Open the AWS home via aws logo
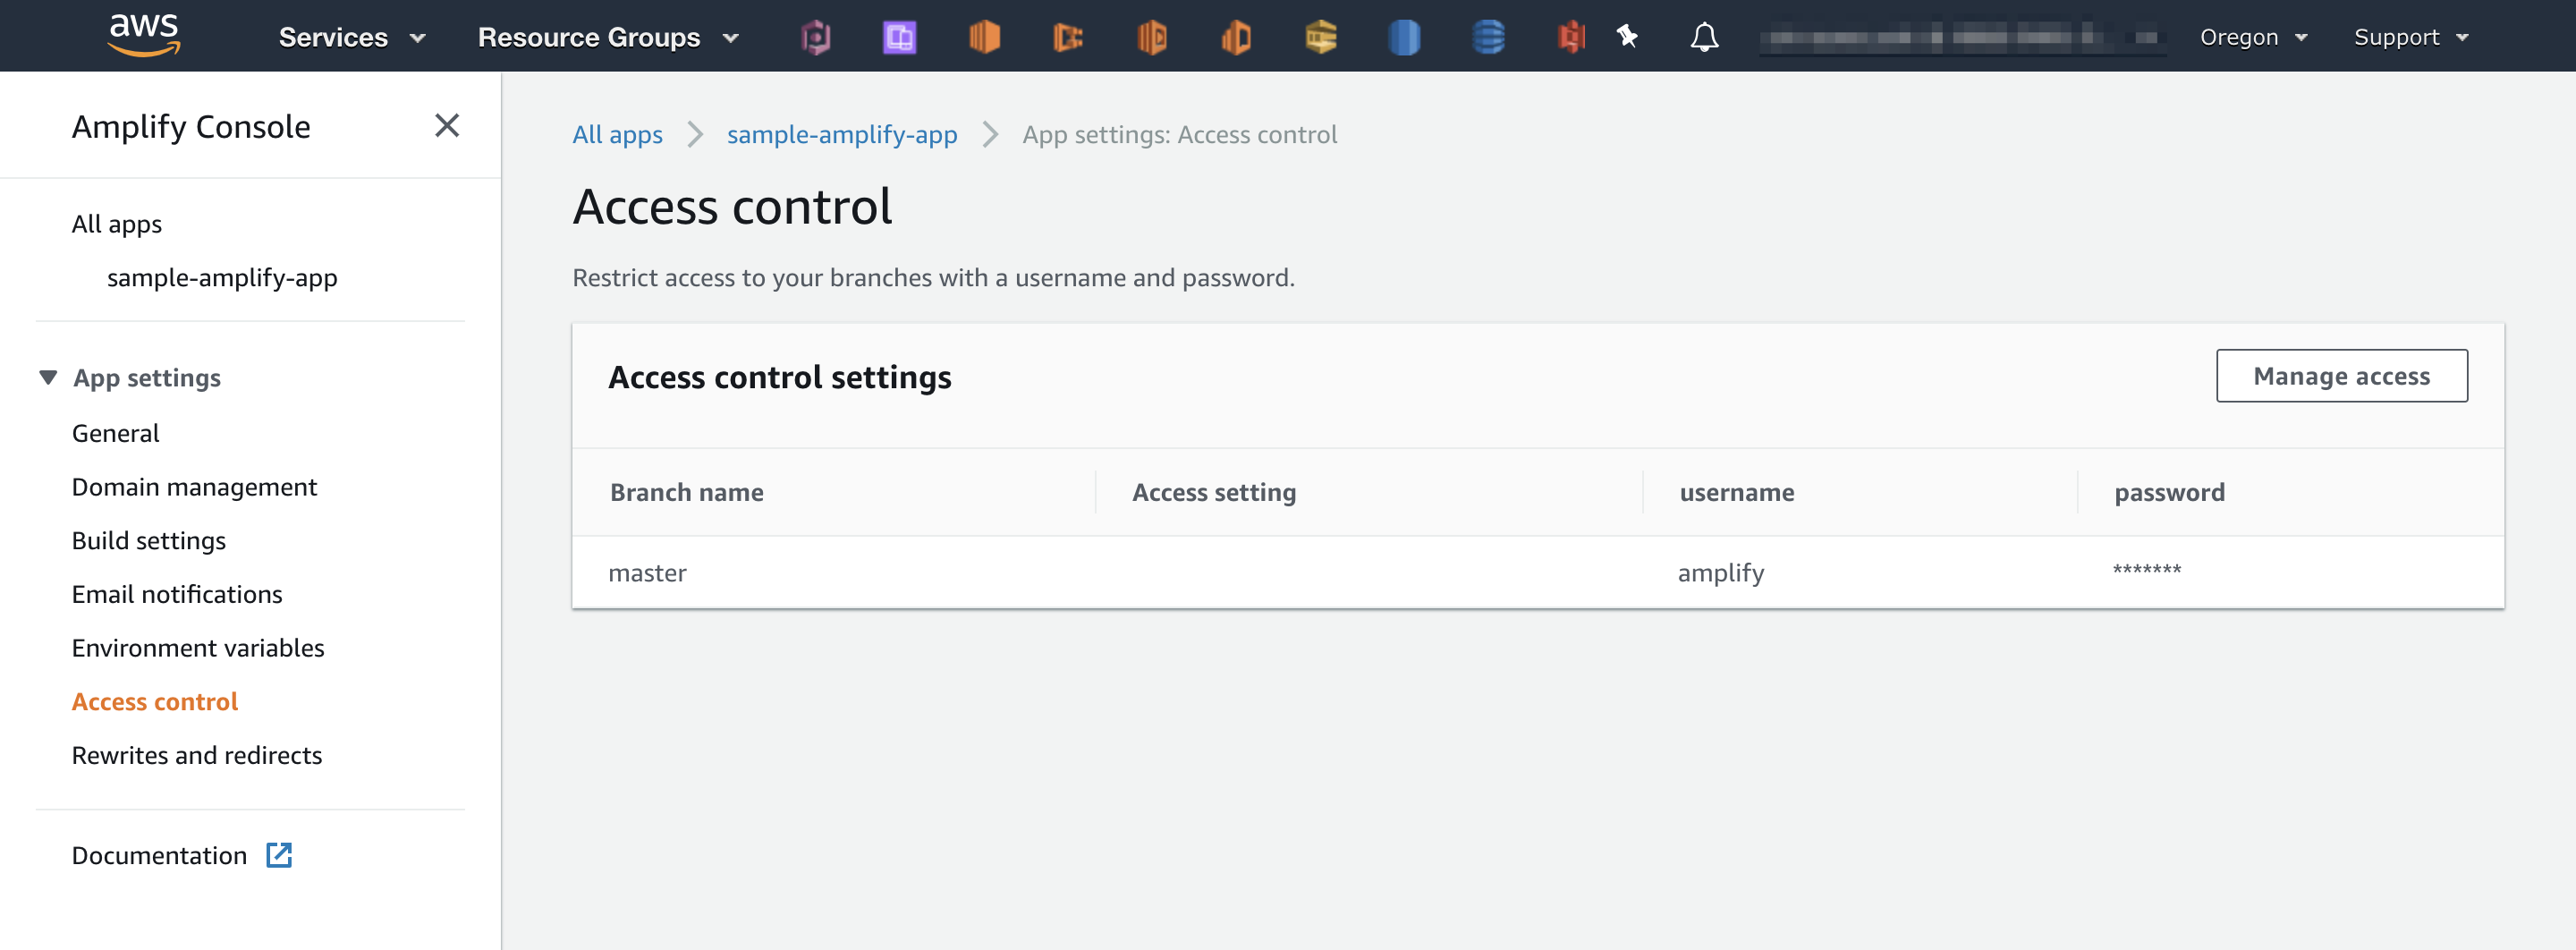The width and height of the screenshot is (2576, 950). [144, 36]
